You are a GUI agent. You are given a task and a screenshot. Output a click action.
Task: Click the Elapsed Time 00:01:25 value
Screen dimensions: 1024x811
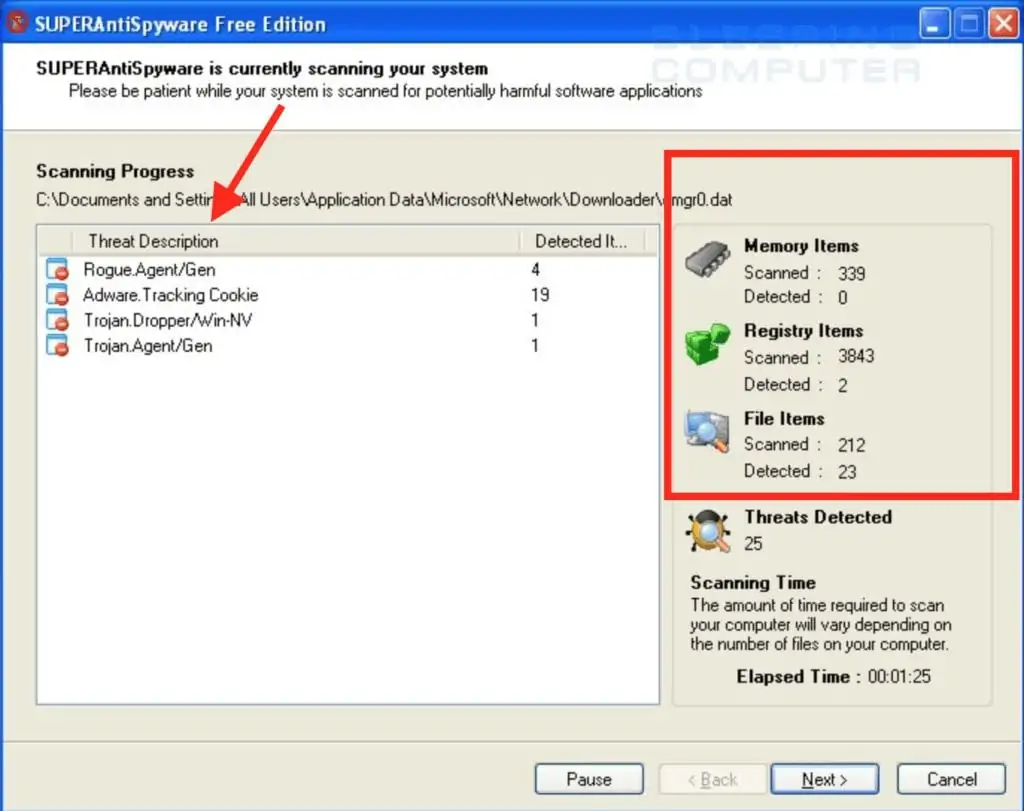pos(899,676)
